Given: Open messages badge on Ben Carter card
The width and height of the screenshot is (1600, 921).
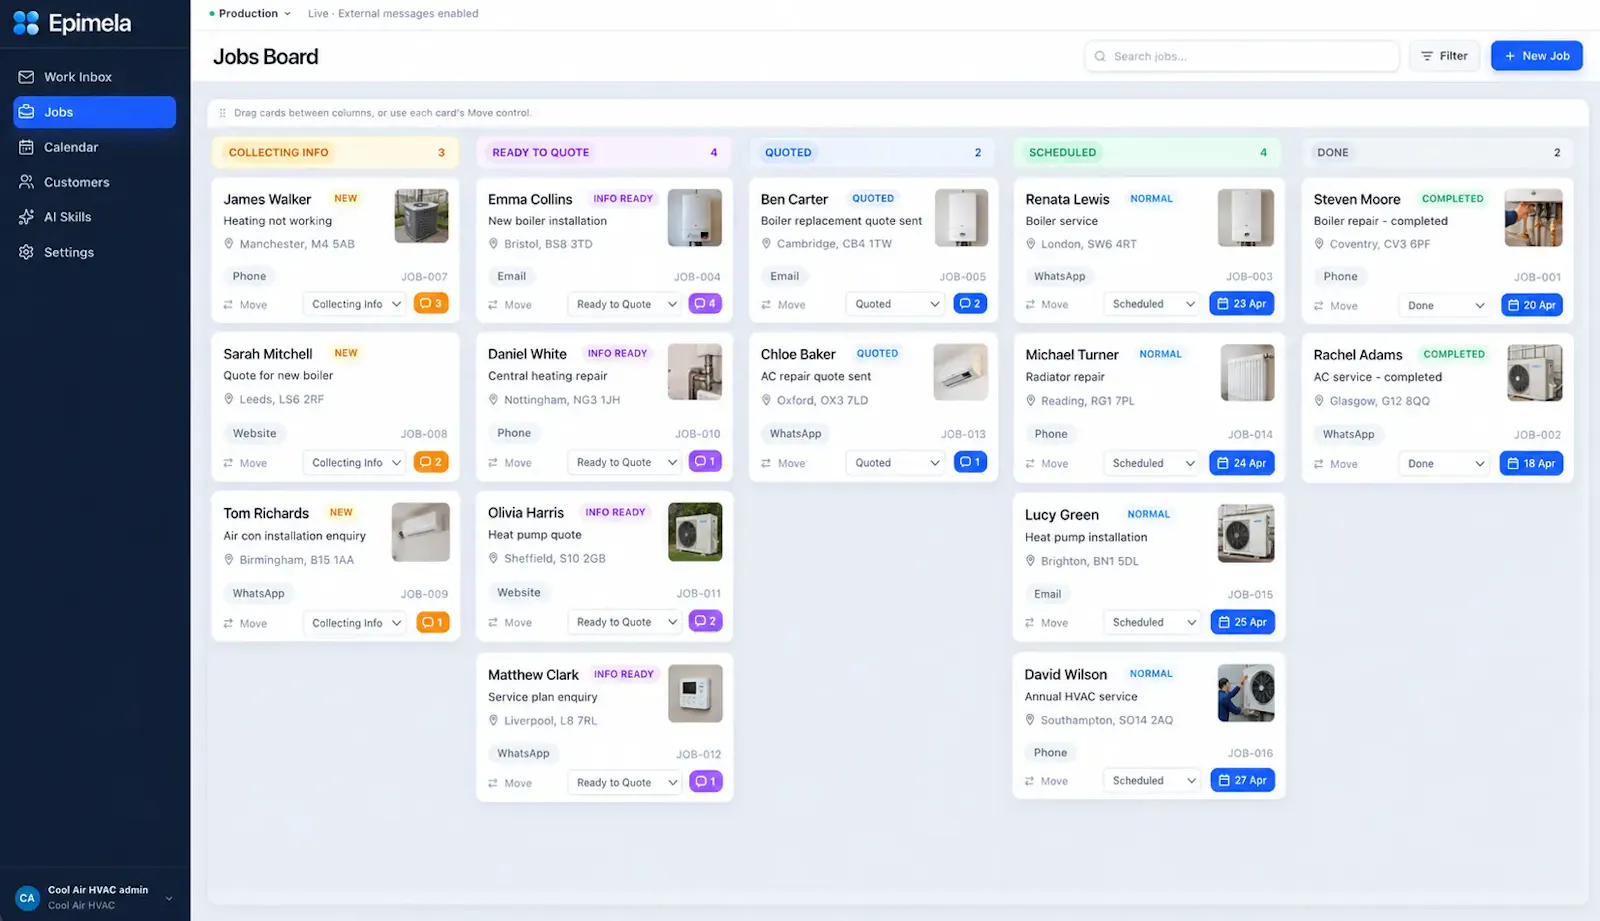Looking at the screenshot, I should click(x=970, y=303).
